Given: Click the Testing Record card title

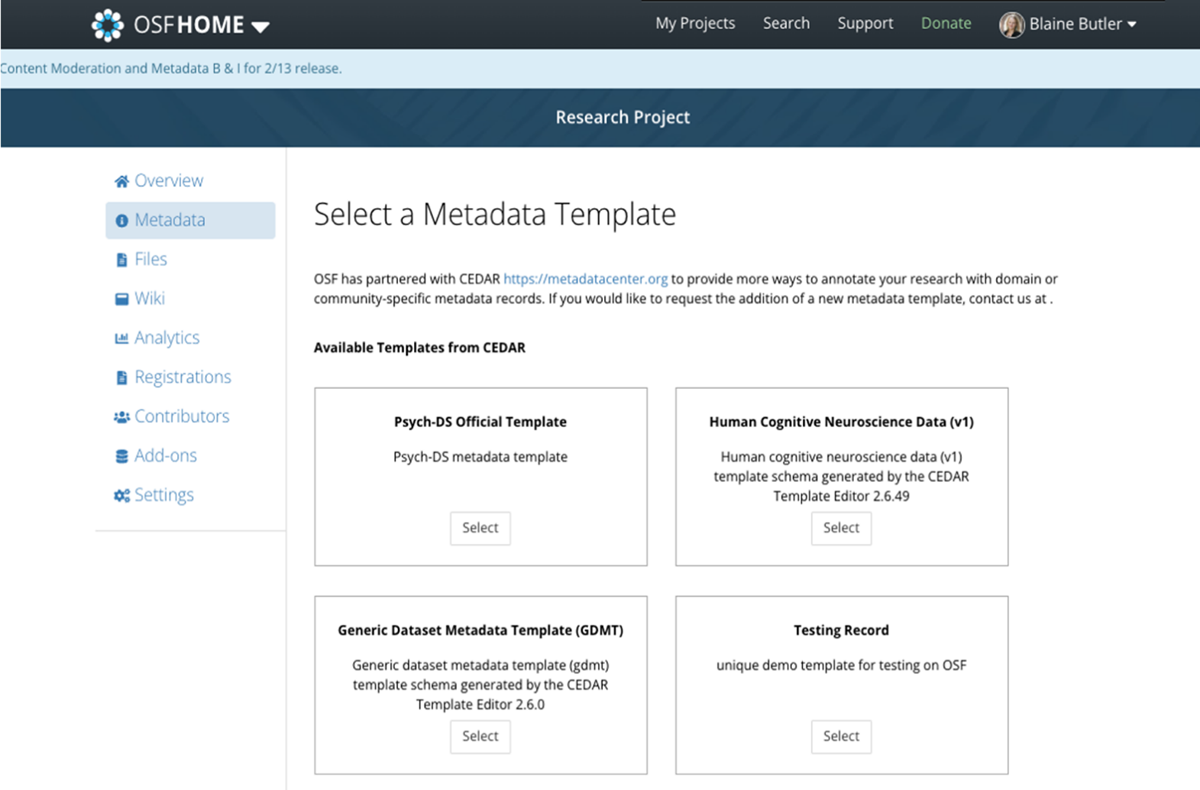Looking at the screenshot, I should (841, 631).
